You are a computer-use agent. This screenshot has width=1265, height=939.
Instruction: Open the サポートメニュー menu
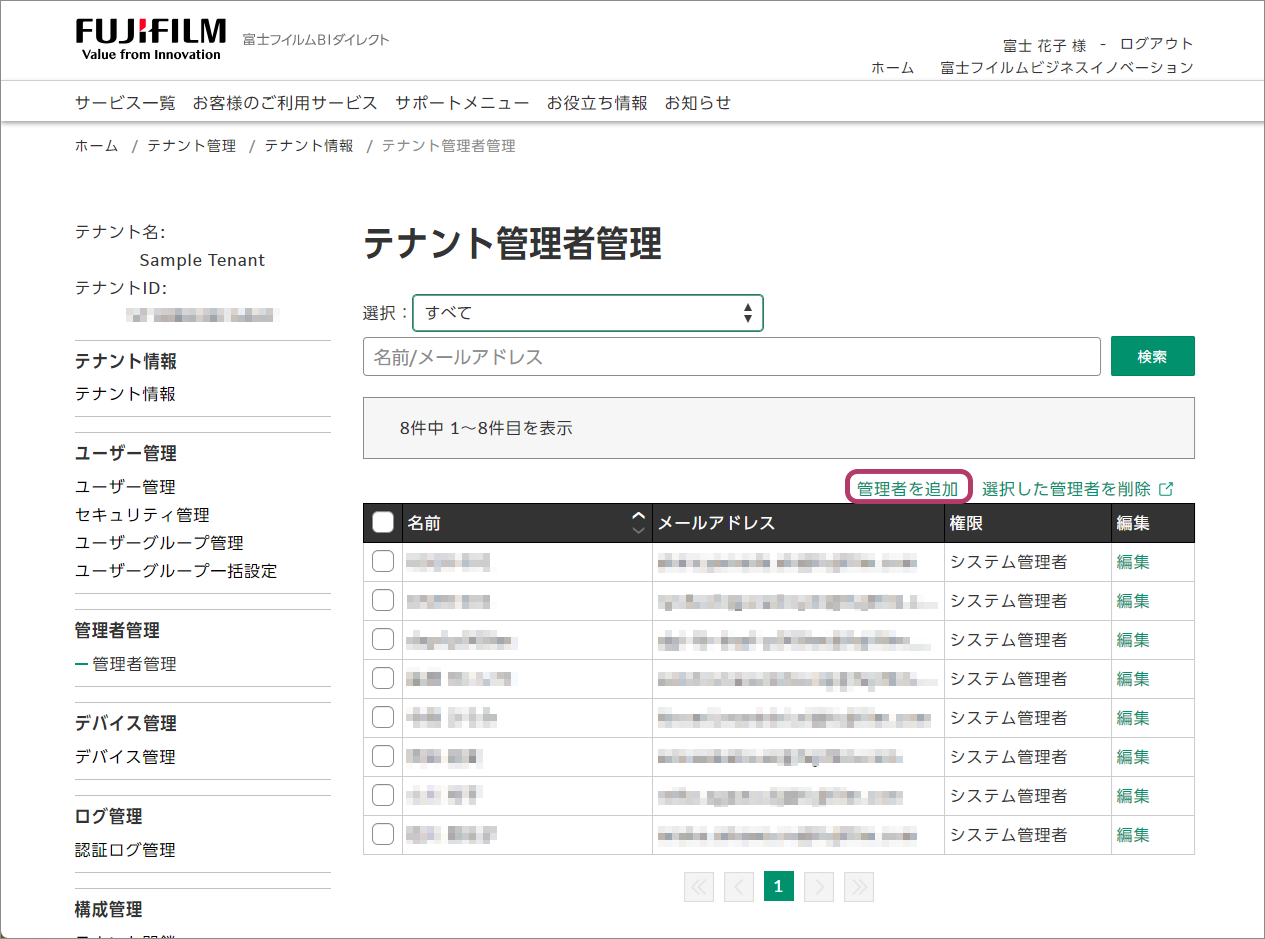coord(462,103)
